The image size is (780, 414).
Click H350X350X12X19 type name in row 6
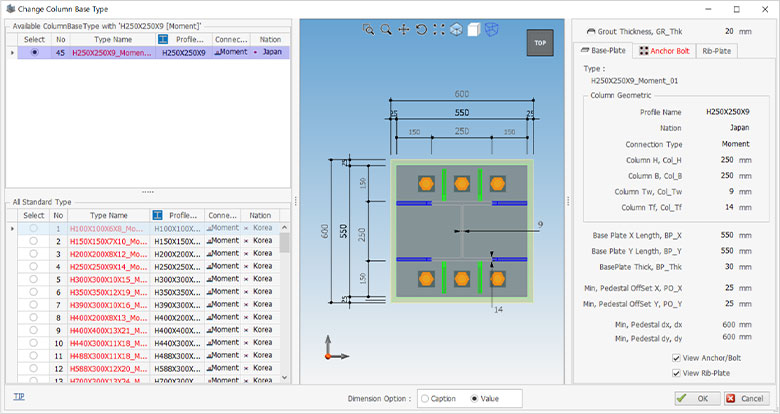tap(108, 292)
